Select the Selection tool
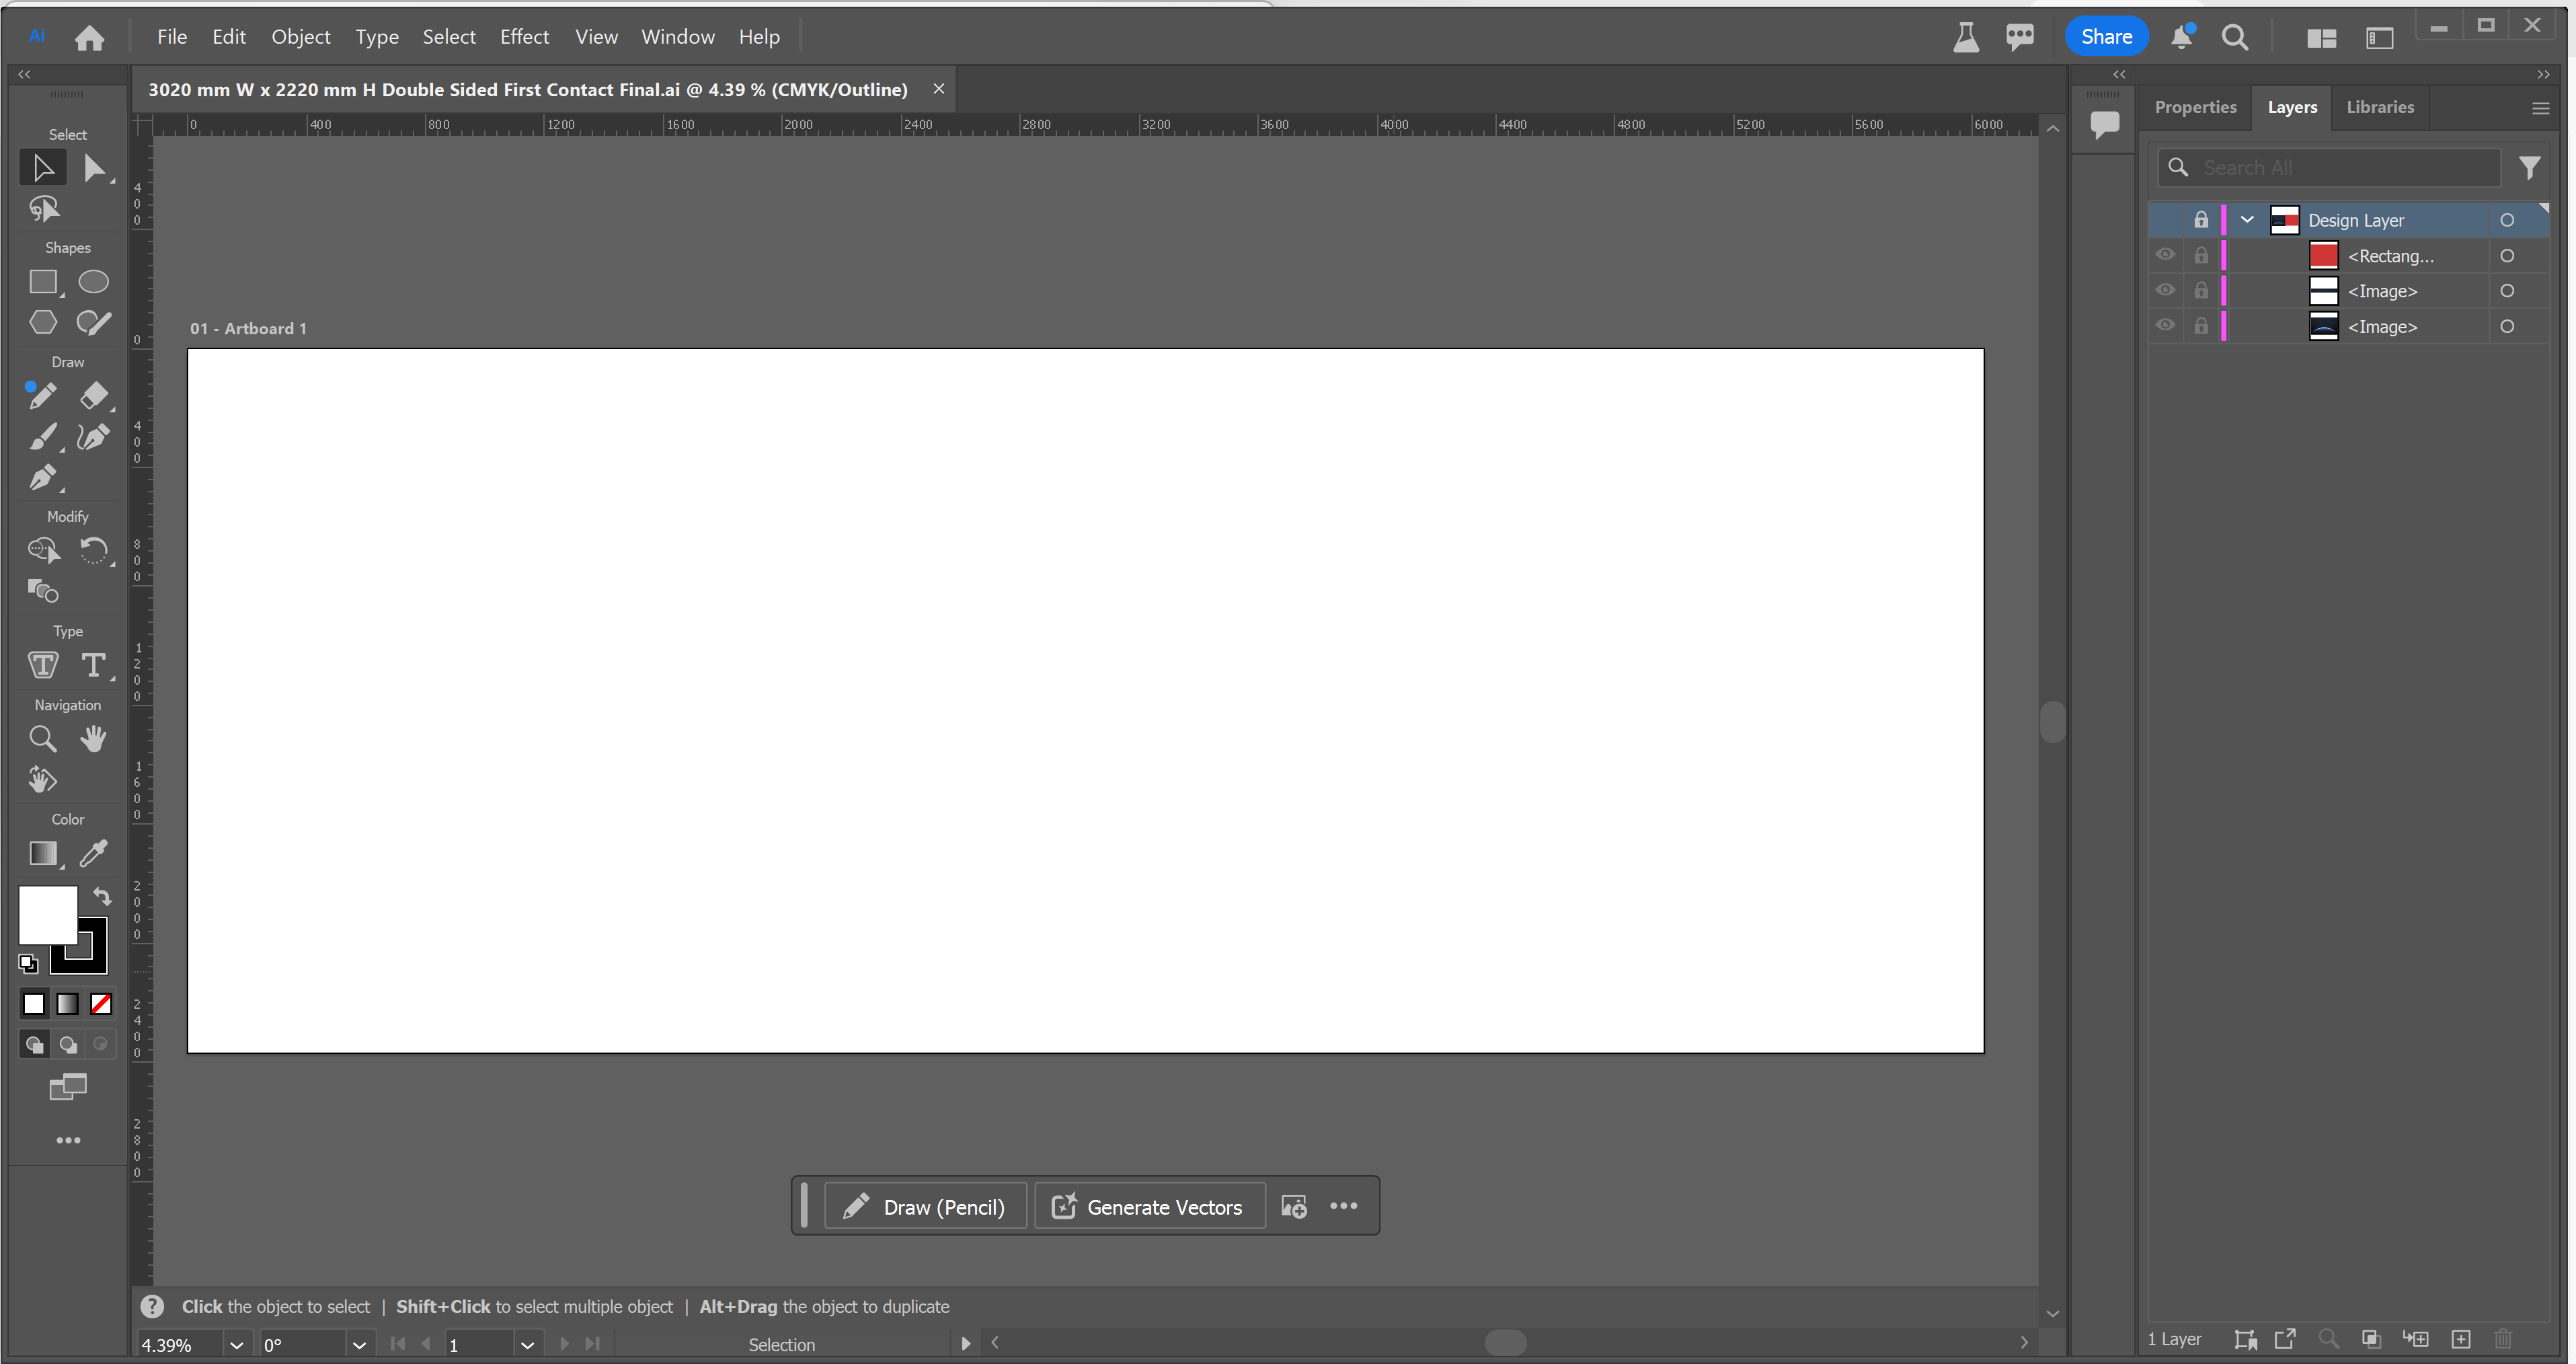 click(x=42, y=167)
